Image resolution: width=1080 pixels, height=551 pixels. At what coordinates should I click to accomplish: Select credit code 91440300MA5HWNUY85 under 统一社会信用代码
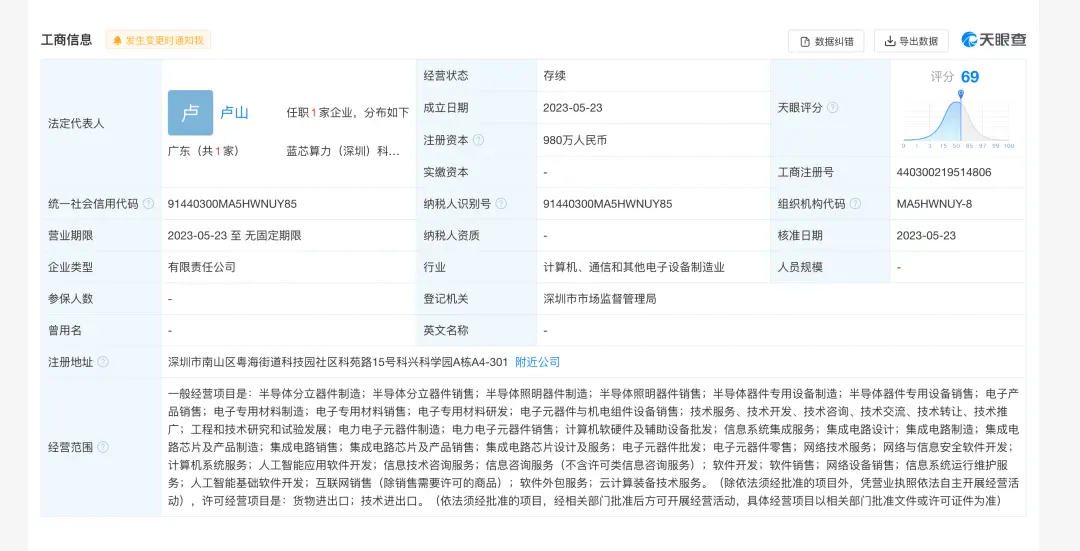232,204
